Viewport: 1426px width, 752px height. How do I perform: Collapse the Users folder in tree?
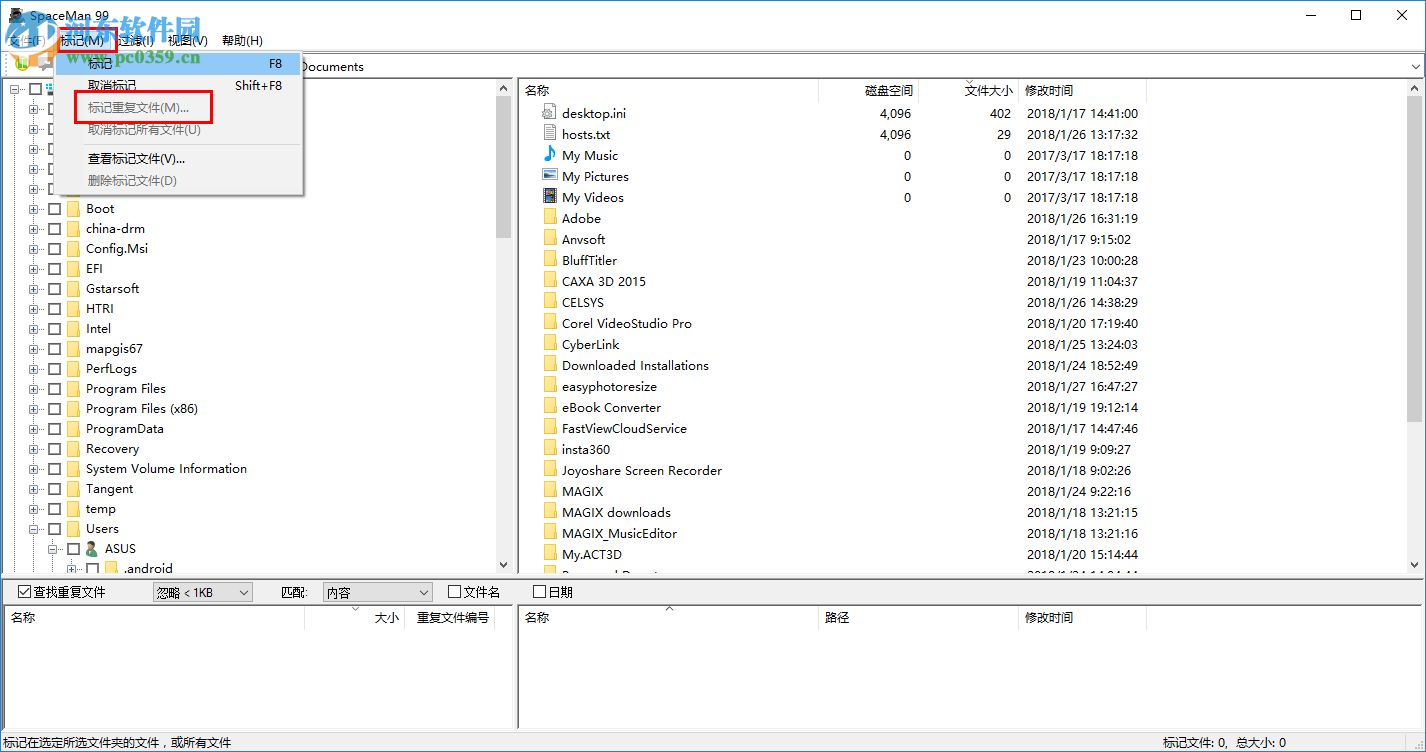click(x=34, y=529)
